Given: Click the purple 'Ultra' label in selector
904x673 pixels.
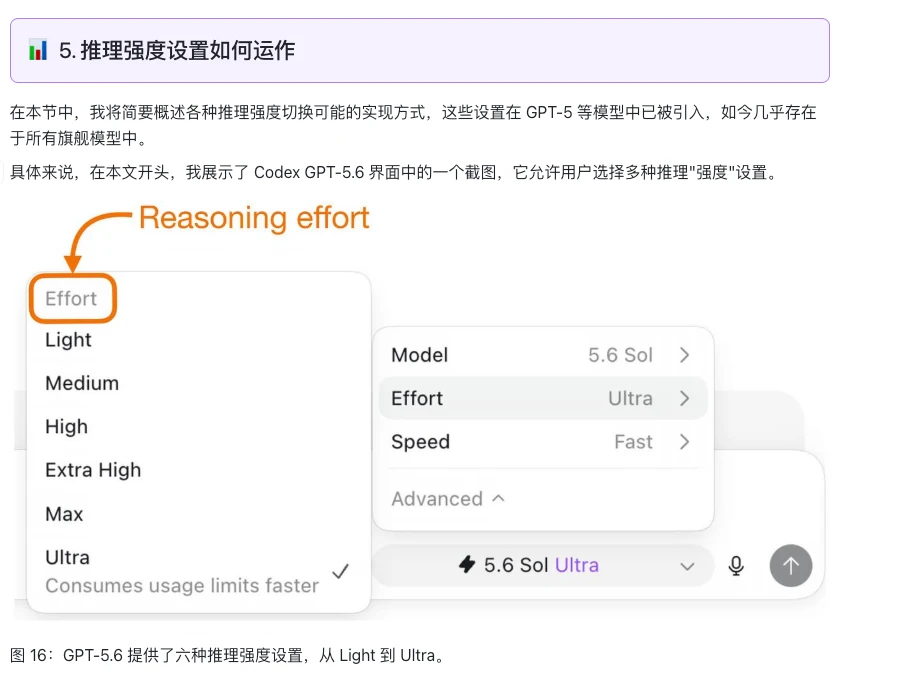Looking at the screenshot, I should [577, 565].
